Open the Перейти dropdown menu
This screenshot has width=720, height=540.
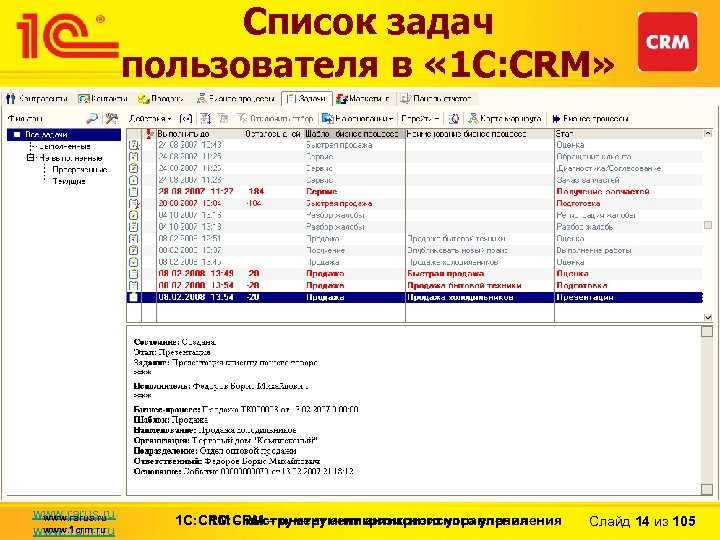pyautogui.click(x=420, y=119)
